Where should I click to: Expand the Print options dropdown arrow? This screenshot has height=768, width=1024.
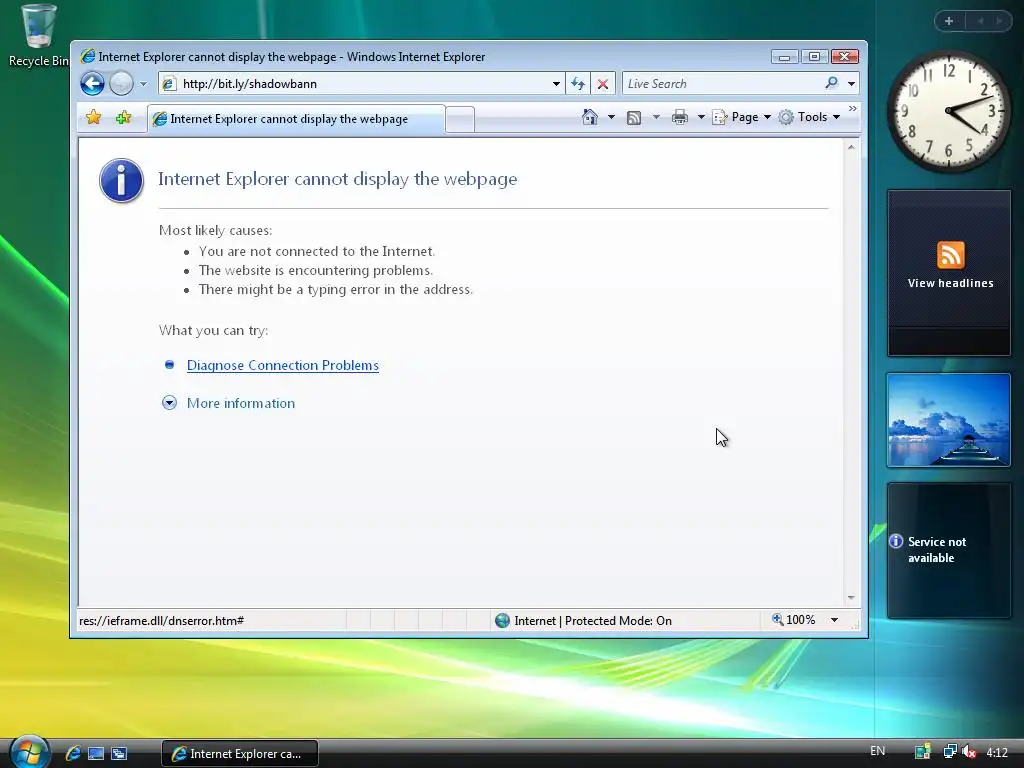[x=701, y=117]
